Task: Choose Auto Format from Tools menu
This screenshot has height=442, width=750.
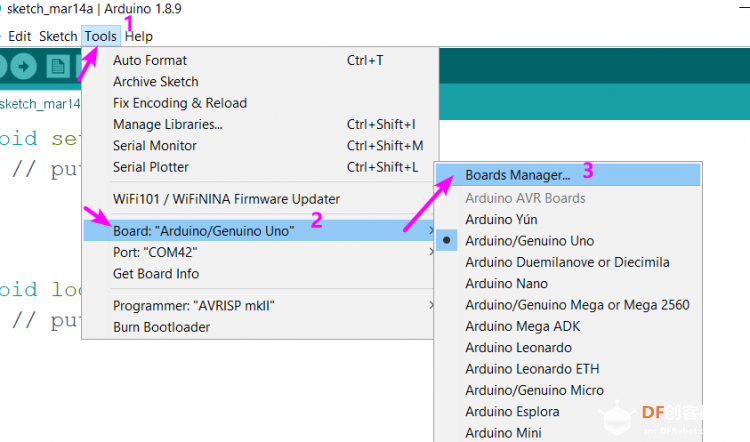Action: (260, 60)
